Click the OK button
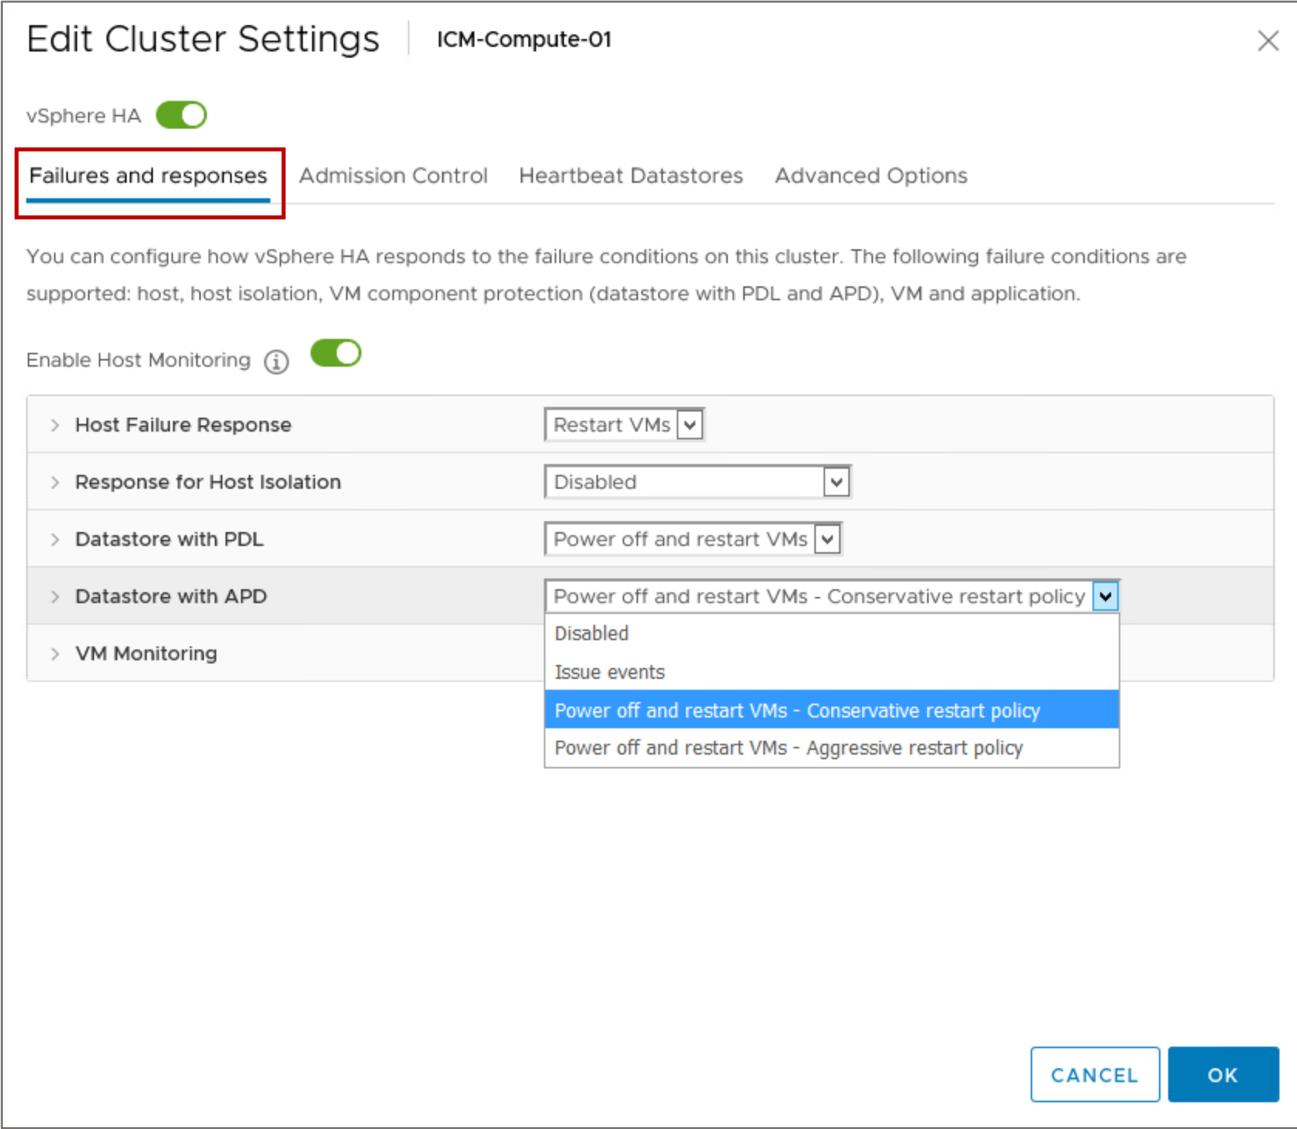 point(1223,1075)
